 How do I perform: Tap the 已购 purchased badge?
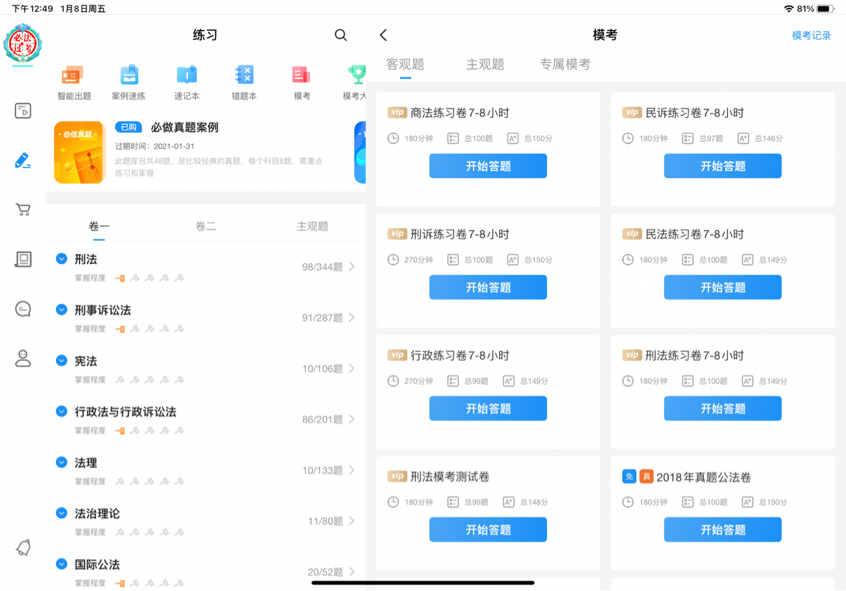[x=128, y=127]
